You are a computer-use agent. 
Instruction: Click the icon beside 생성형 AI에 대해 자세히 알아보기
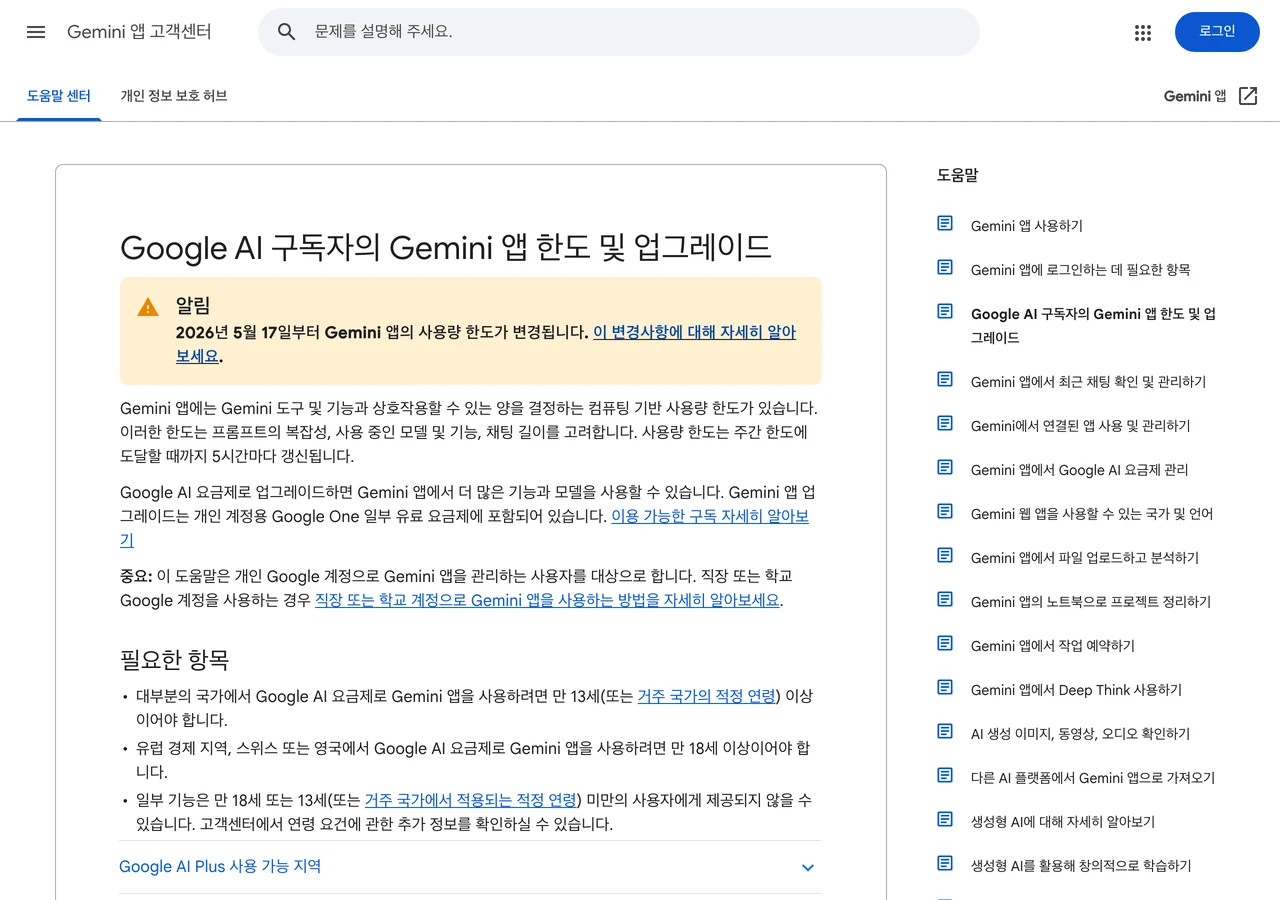(x=945, y=820)
